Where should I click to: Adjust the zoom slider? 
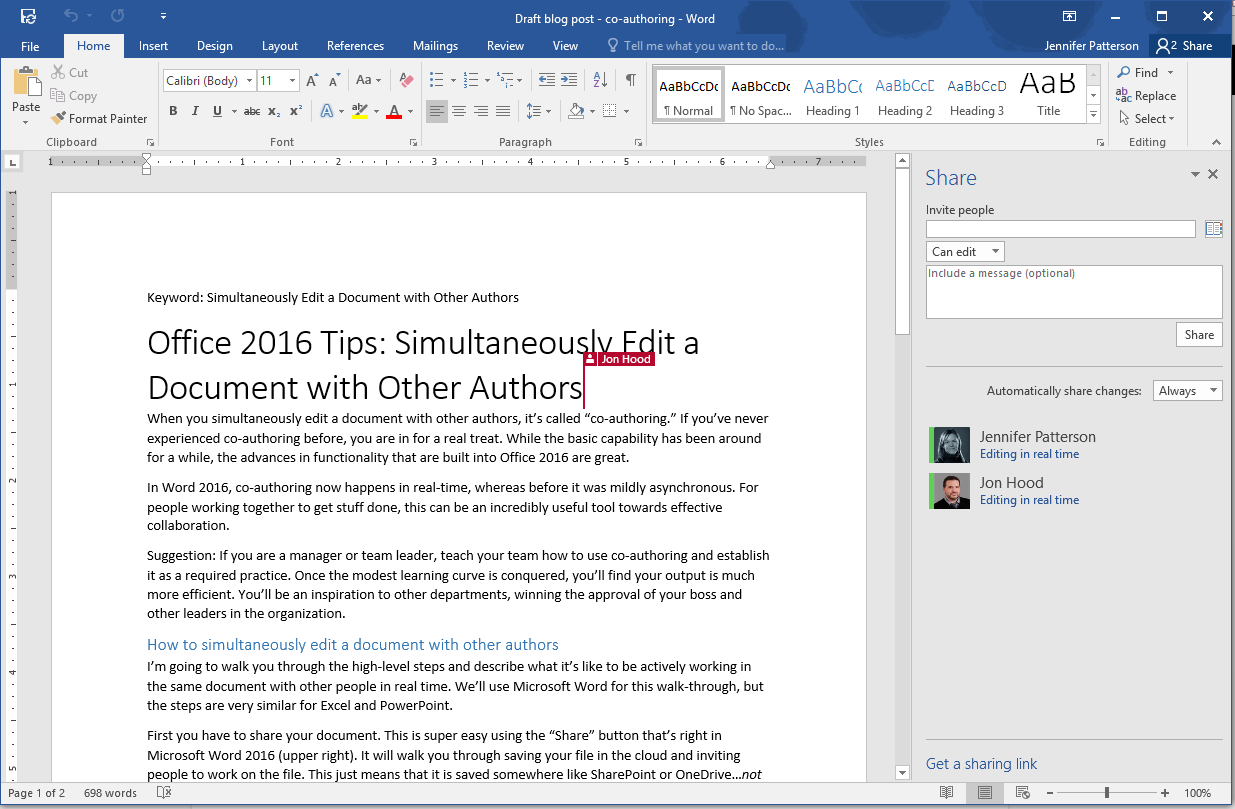[1108, 791]
